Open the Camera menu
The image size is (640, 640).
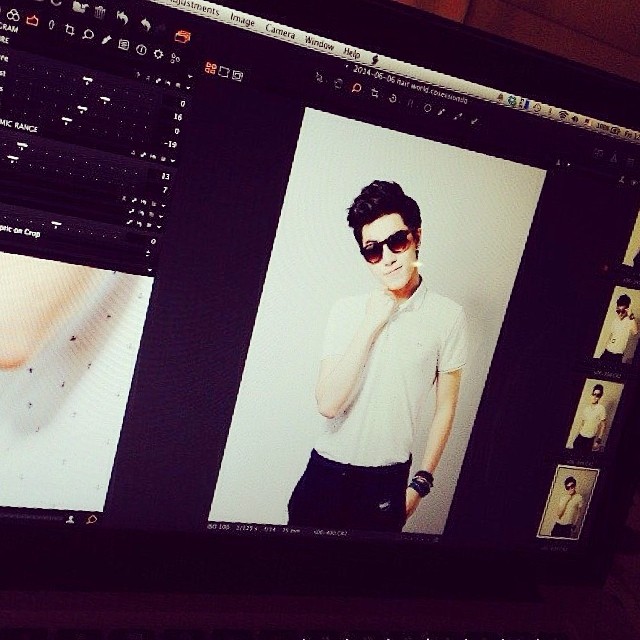[x=280, y=31]
